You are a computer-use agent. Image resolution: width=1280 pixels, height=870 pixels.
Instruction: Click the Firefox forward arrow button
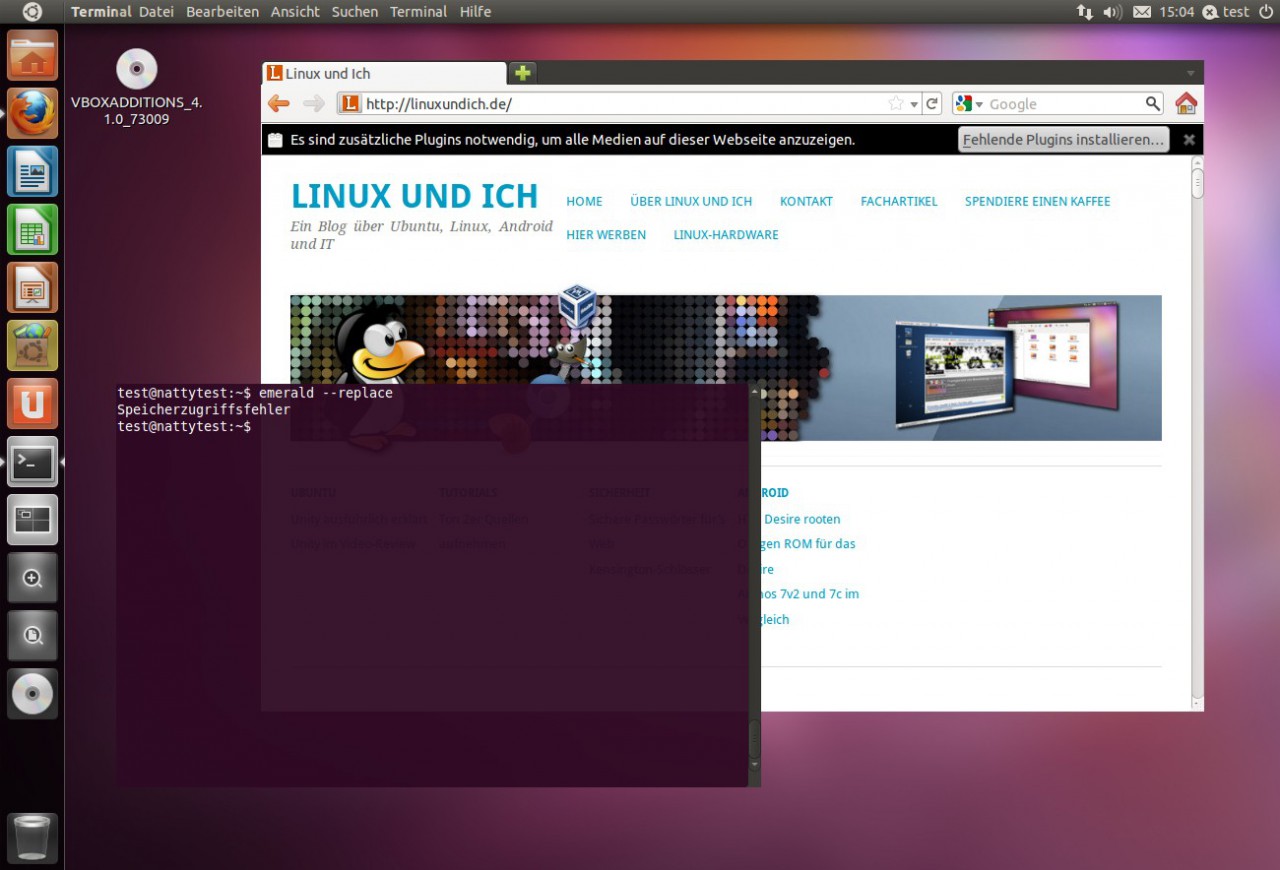click(x=313, y=104)
